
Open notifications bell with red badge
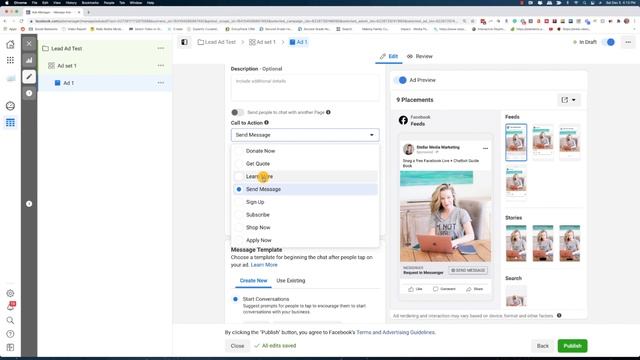(10, 306)
